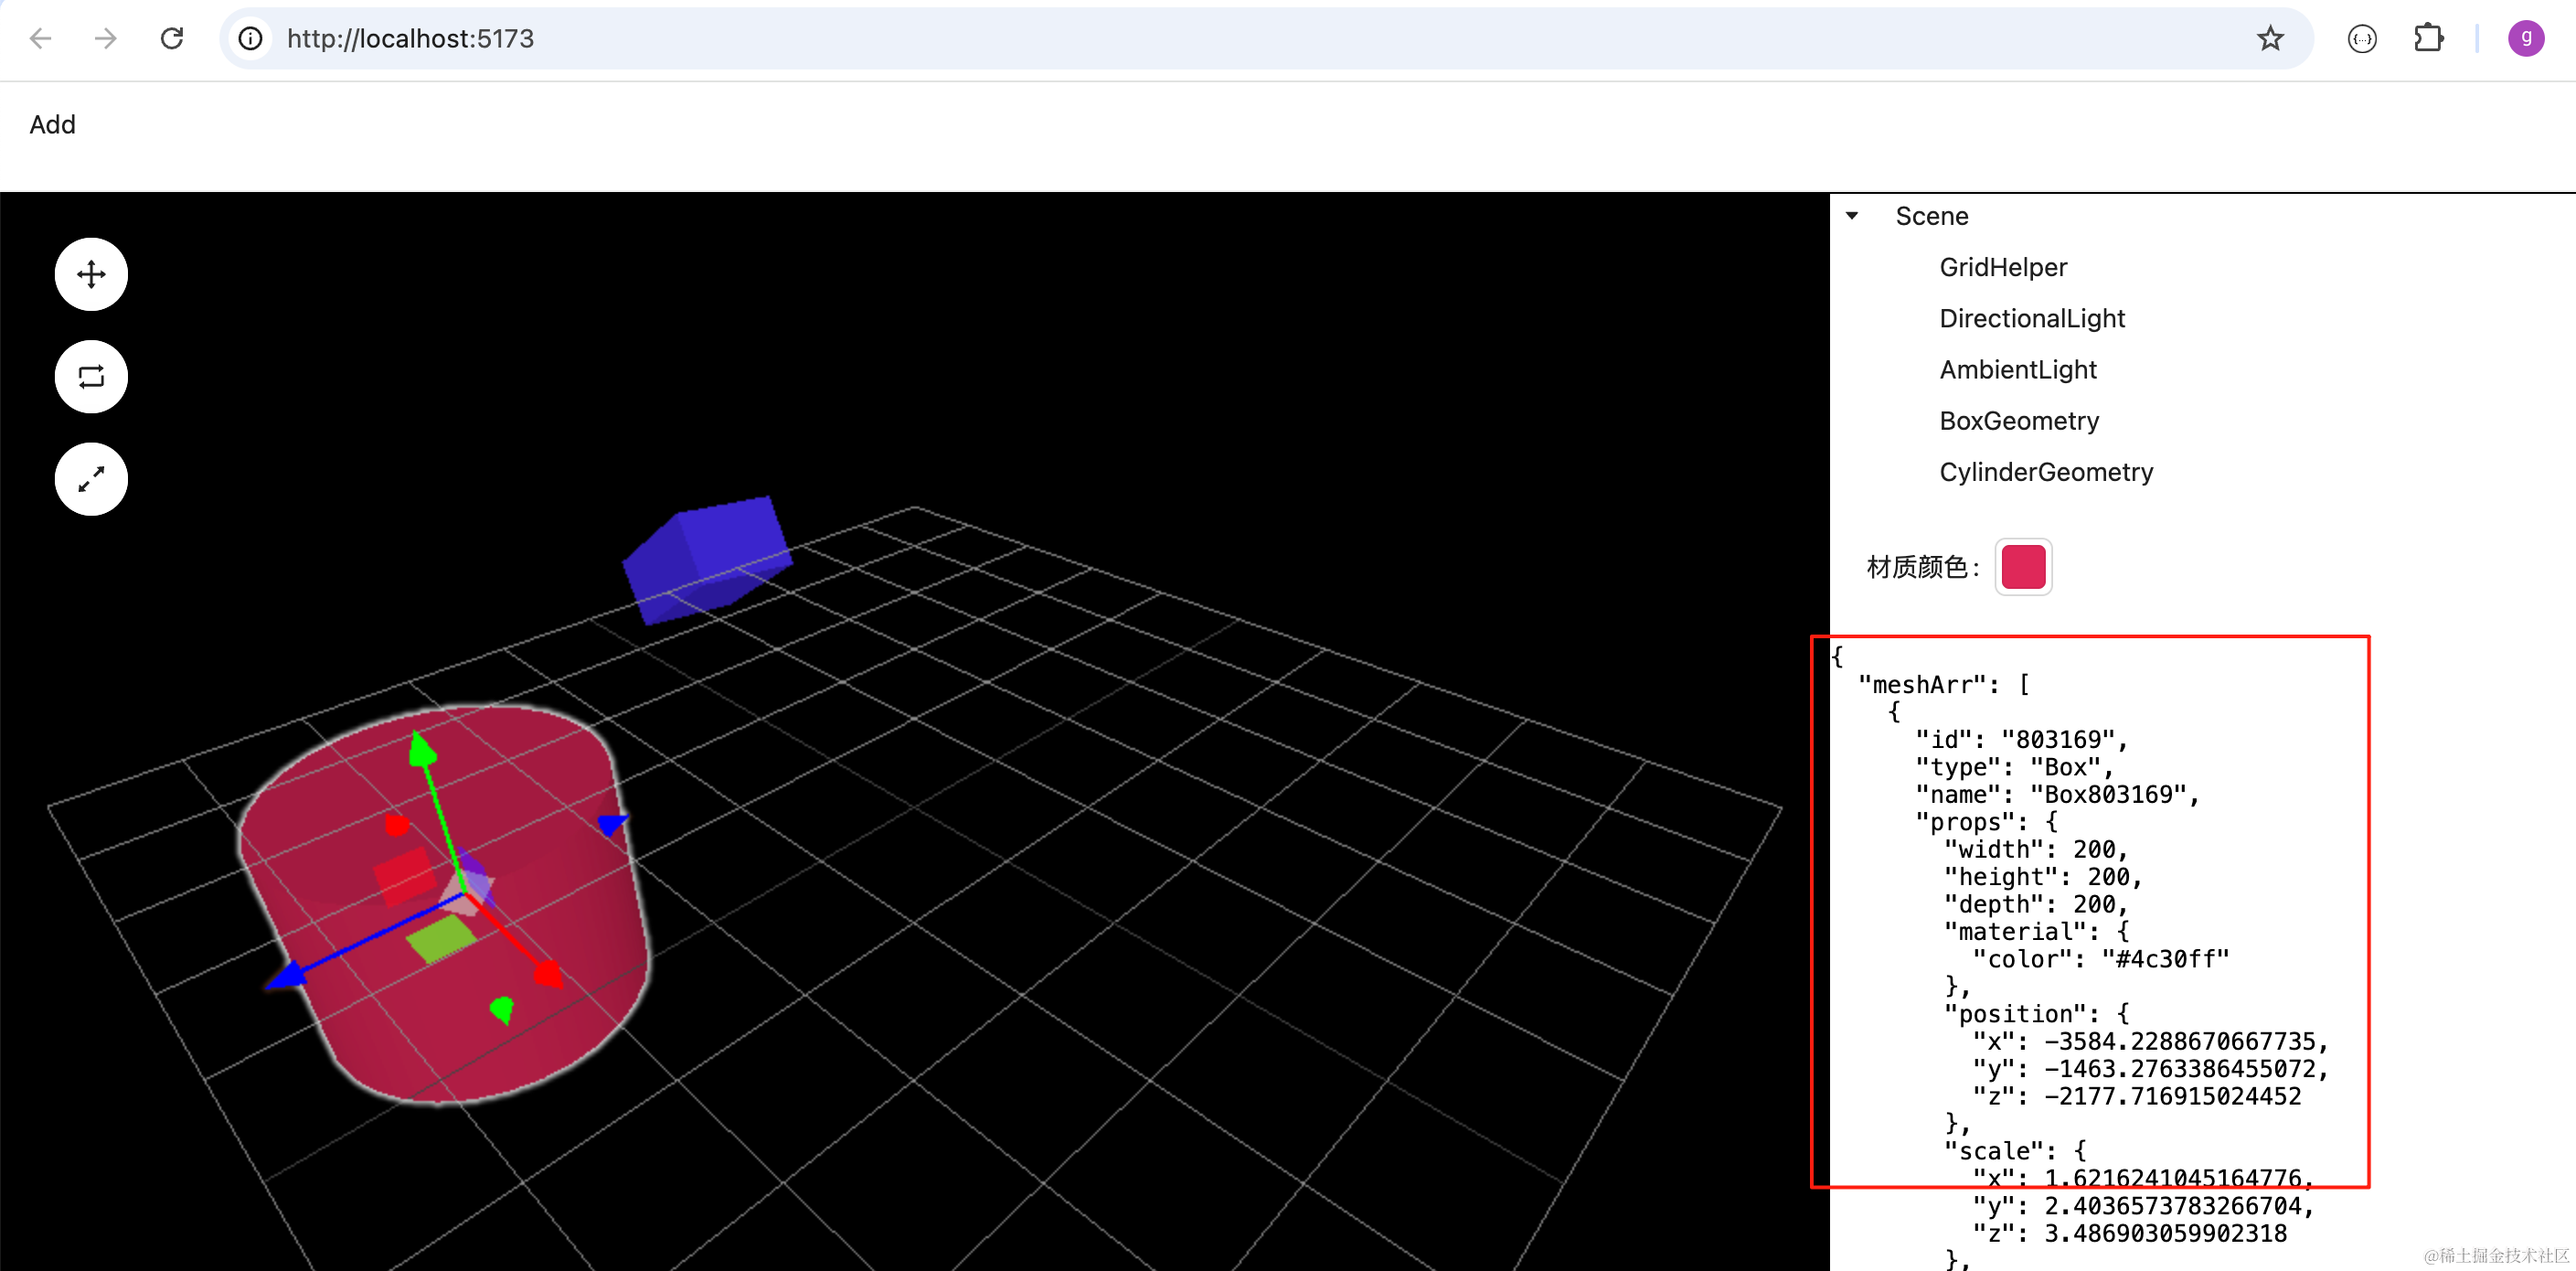
Task: Select BoxGeometry in the scene tree
Action: click(2019, 421)
